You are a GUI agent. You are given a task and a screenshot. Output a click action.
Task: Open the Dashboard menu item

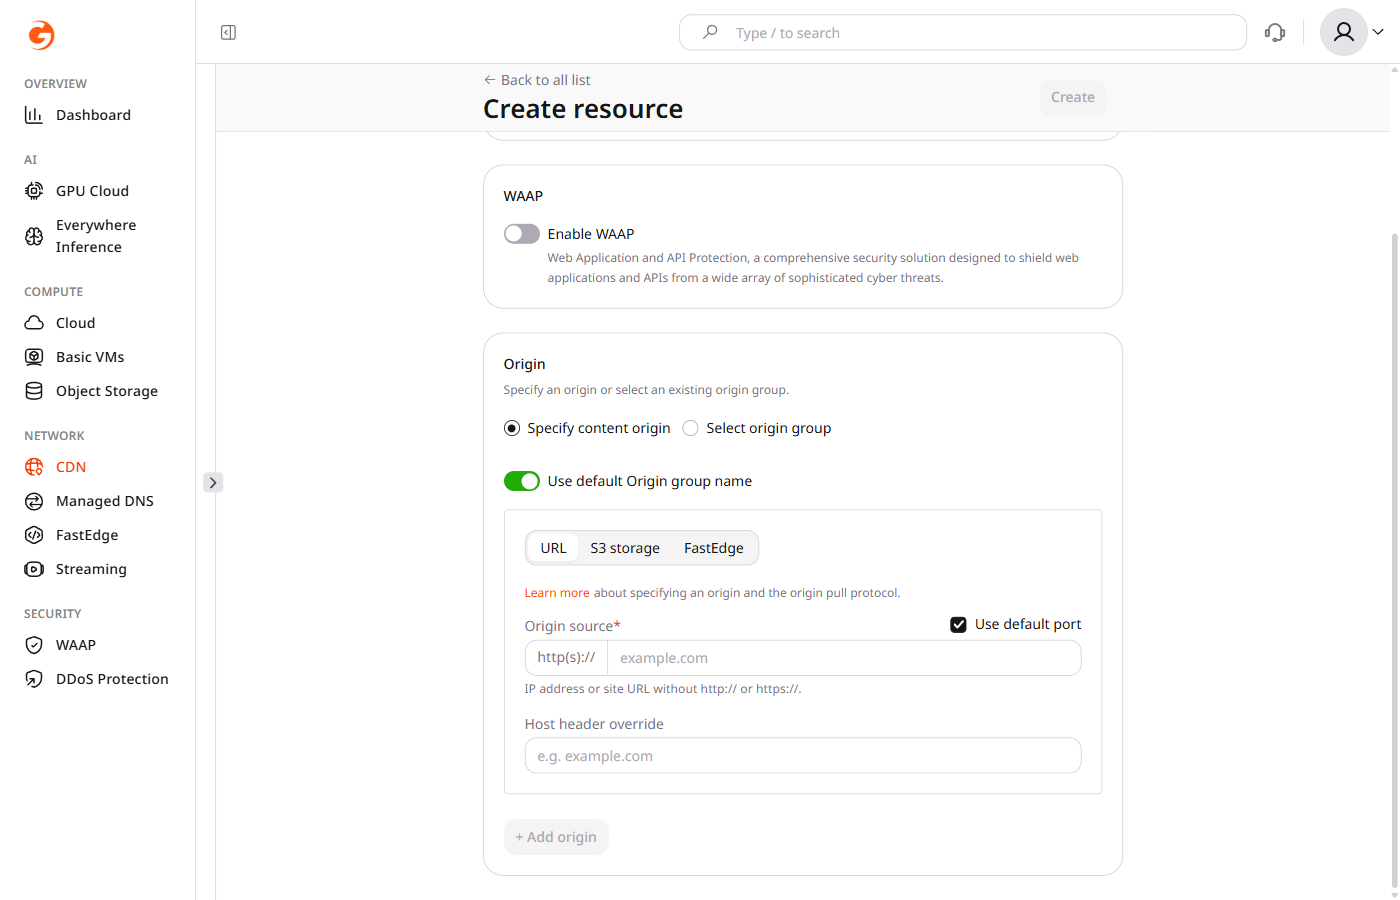coord(93,115)
